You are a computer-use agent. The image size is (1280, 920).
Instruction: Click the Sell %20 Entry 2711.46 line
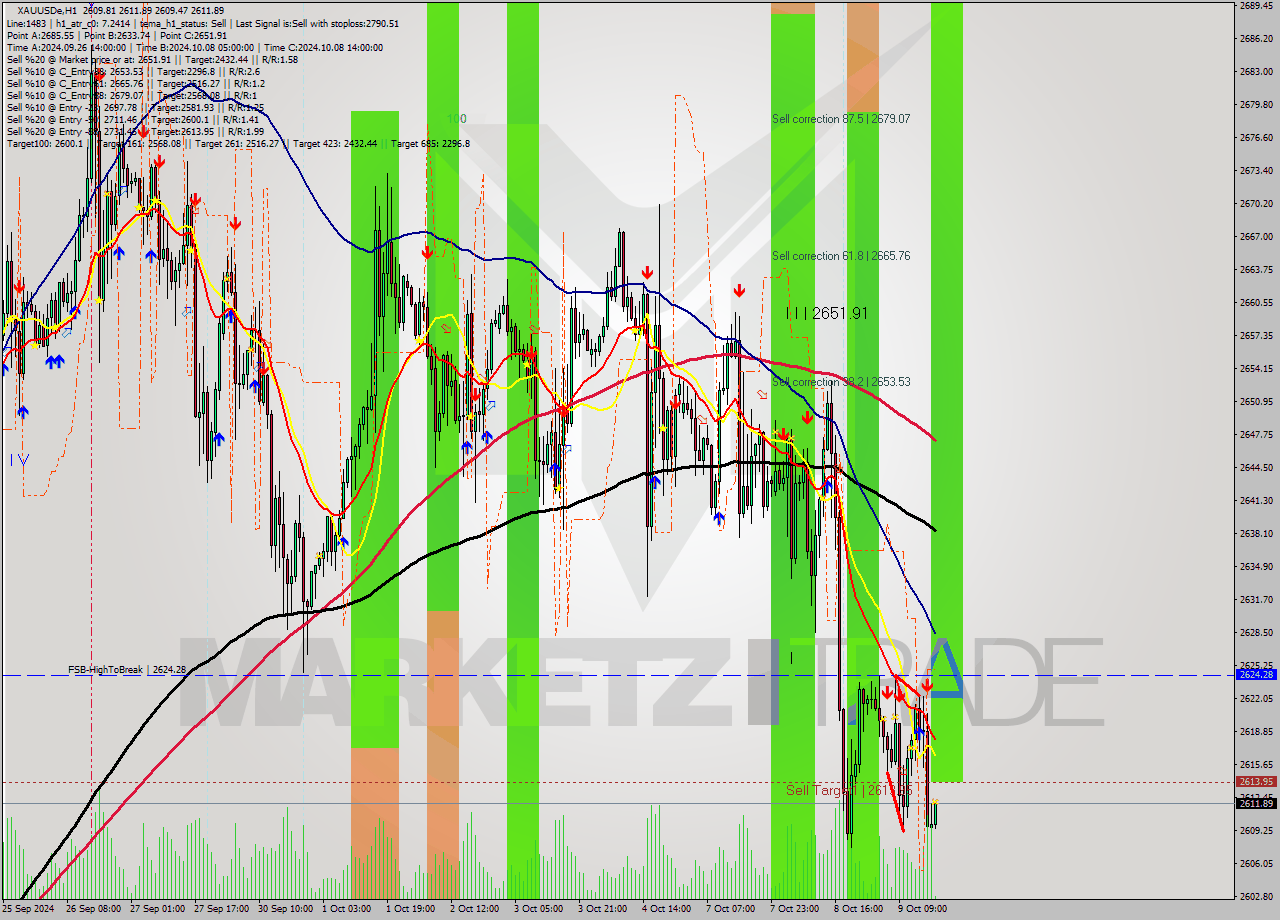point(135,119)
